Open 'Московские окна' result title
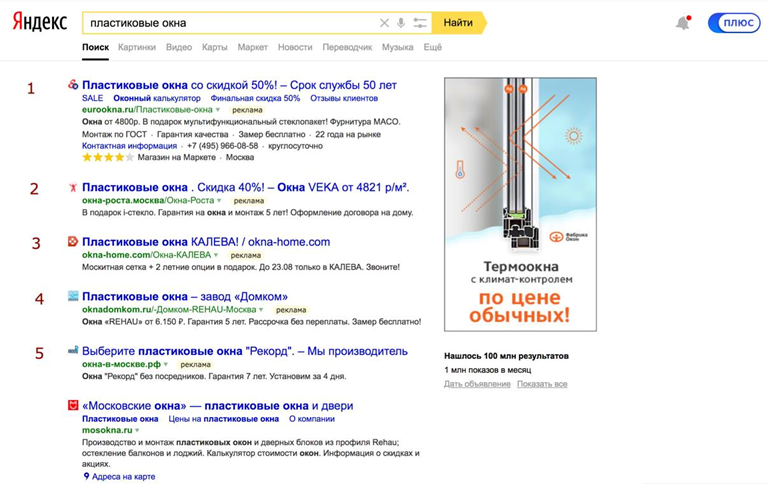Screen dimensions: 769x484 [x=218, y=406]
